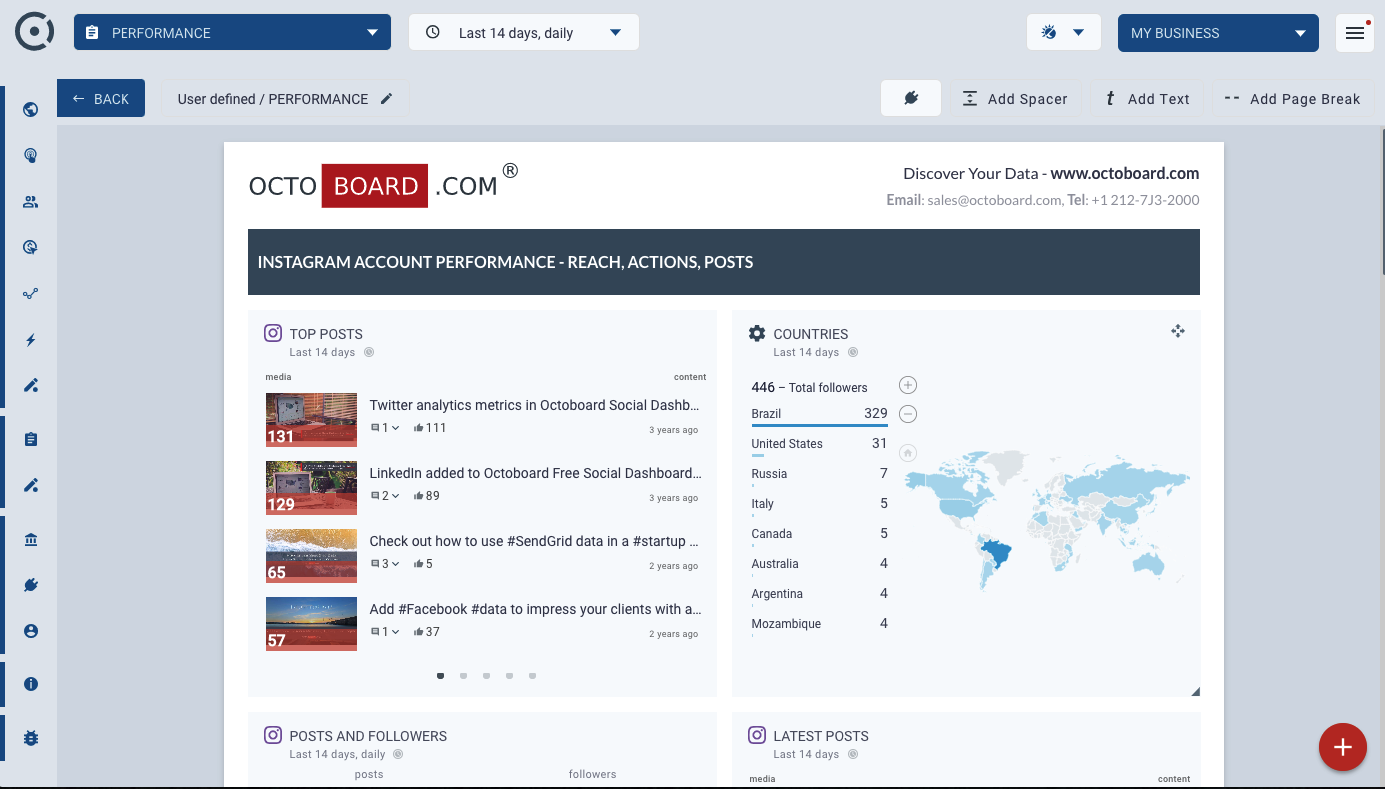Reset countries map to home view

tap(907, 453)
